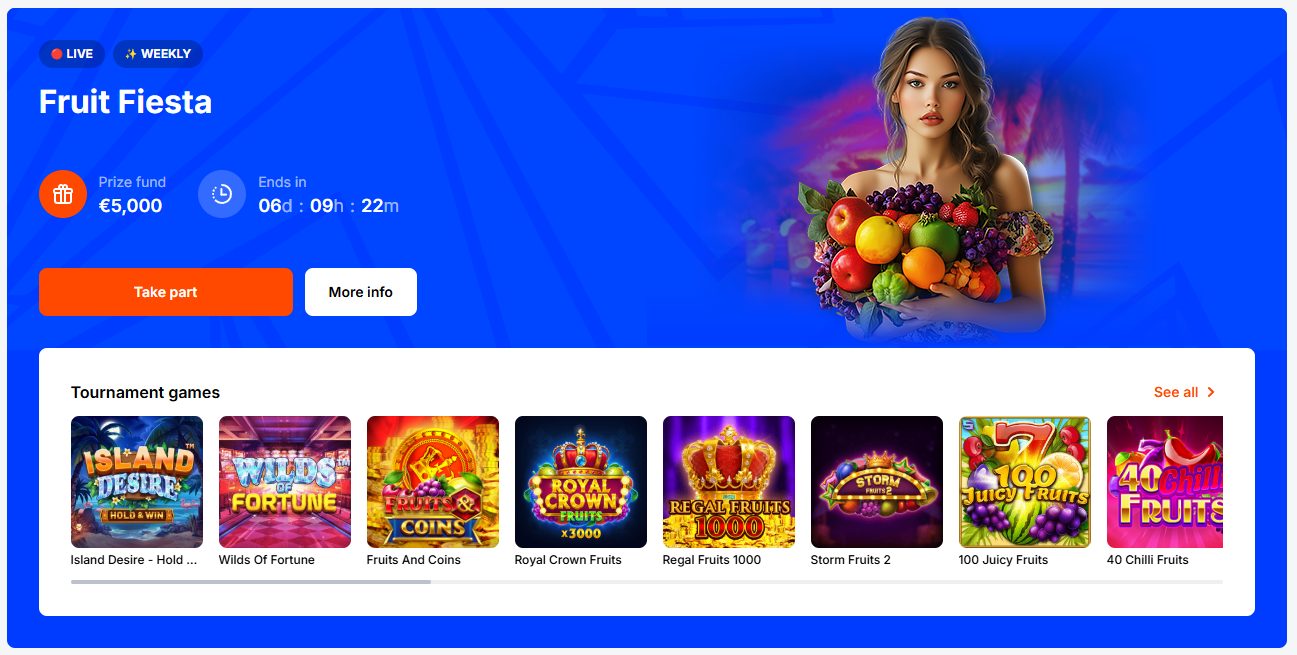Click the LIVE status badge
This screenshot has height=655, width=1297.
72,54
